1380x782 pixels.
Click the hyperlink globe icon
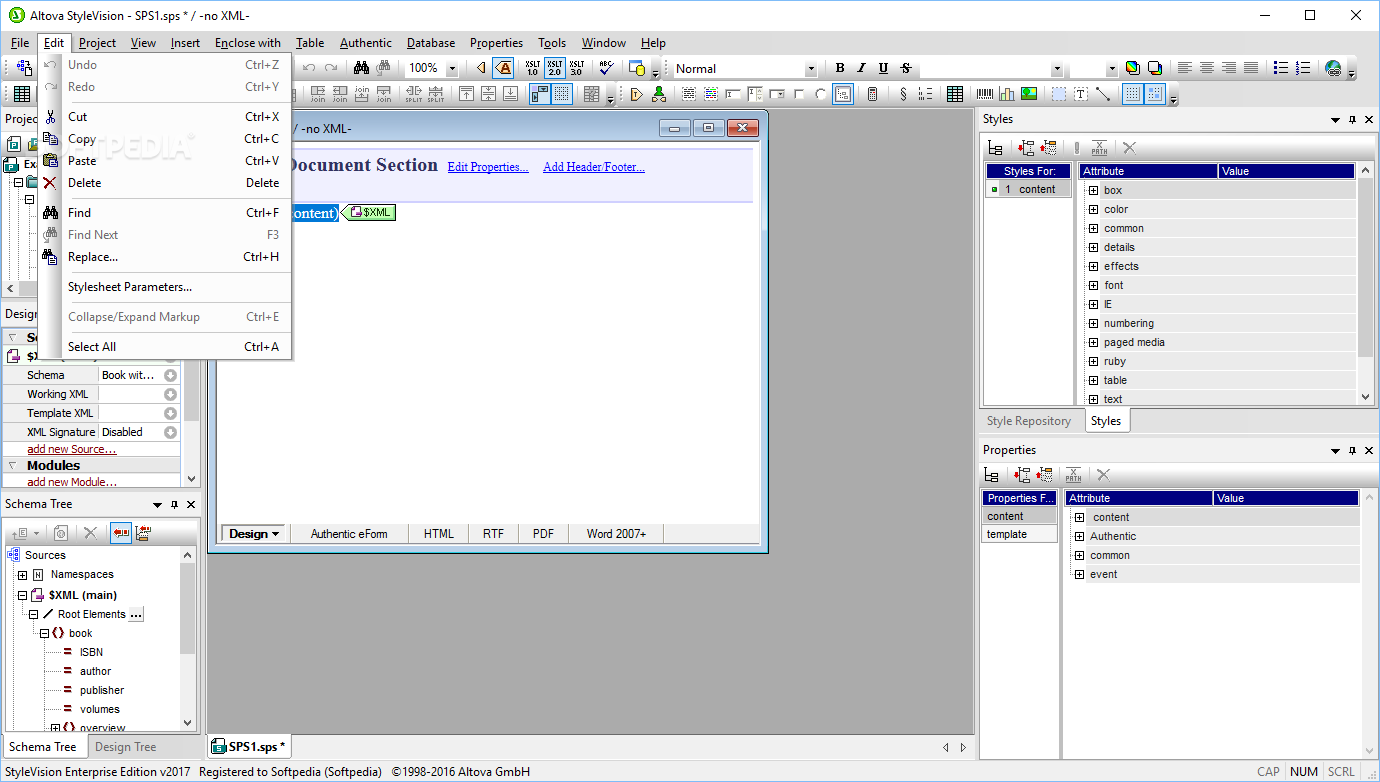pyautogui.click(x=1333, y=68)
